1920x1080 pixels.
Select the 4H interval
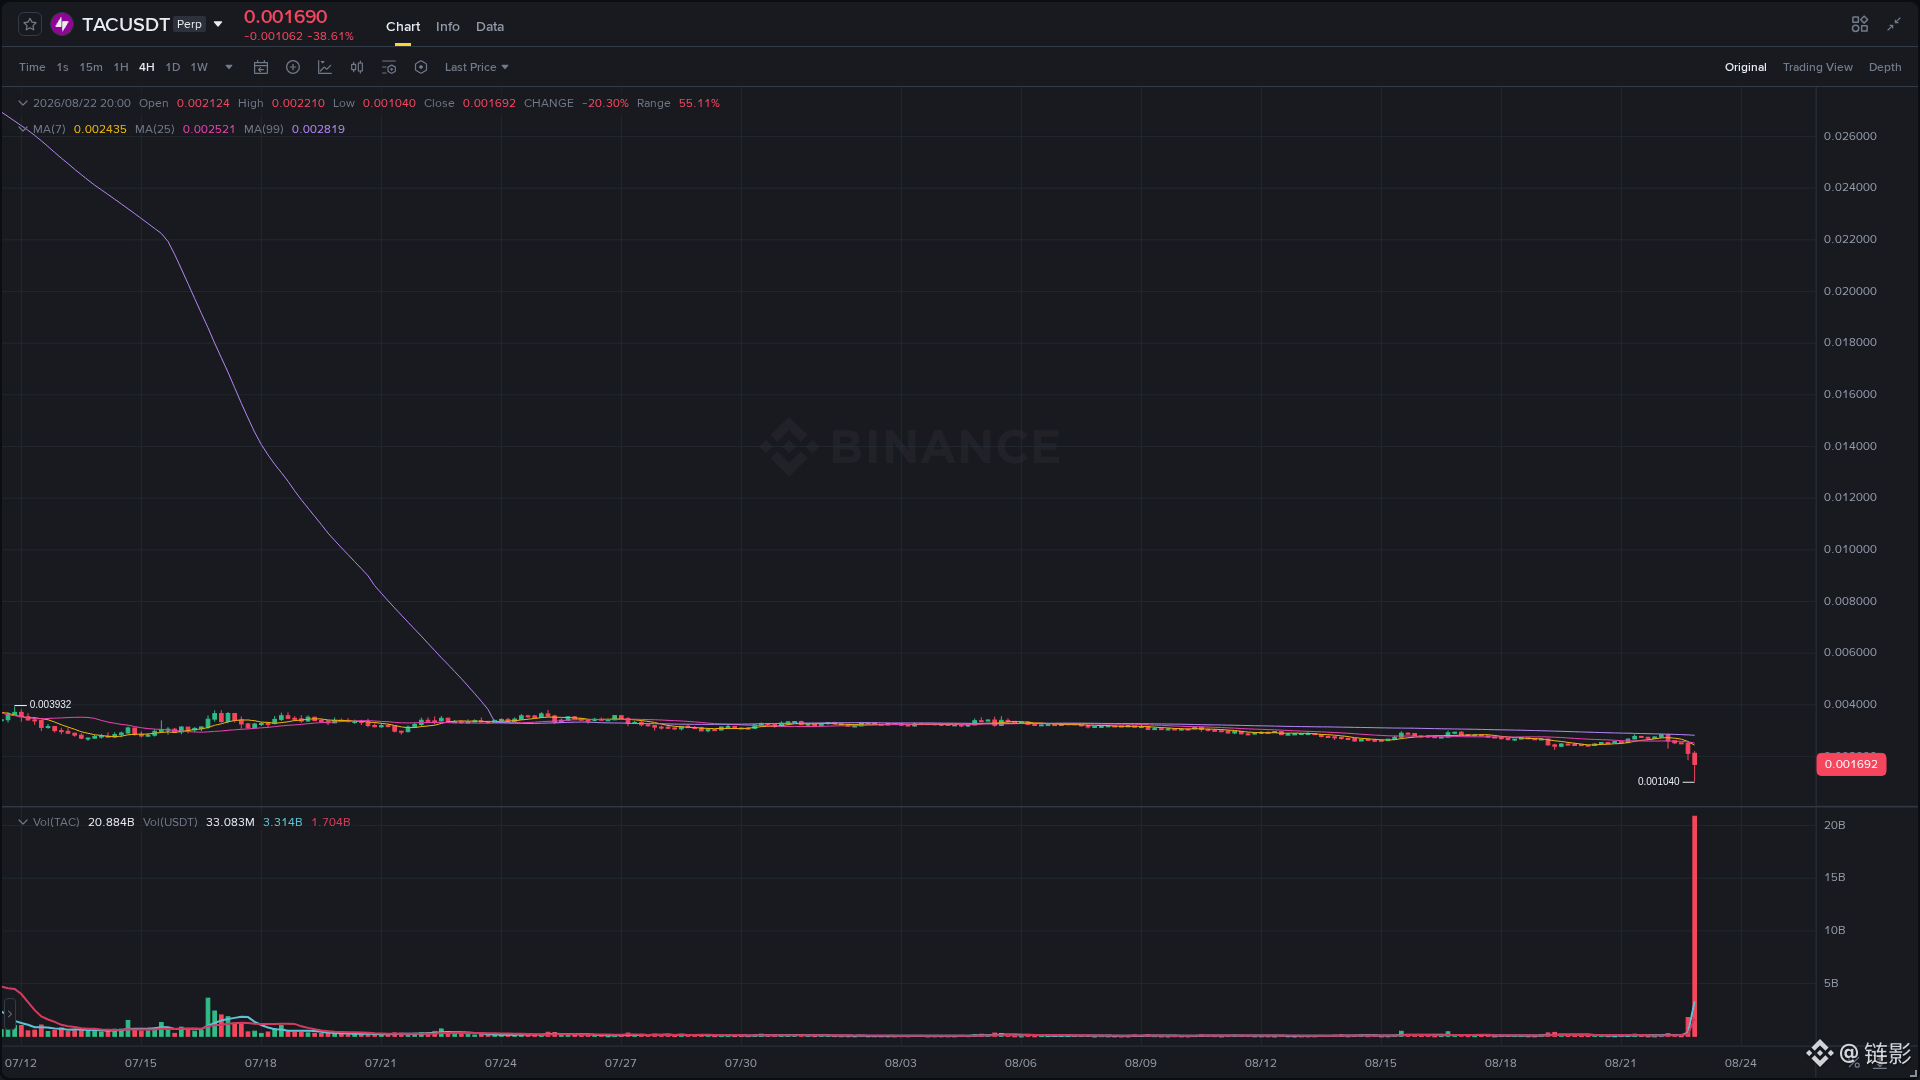(x=147, y=67)
